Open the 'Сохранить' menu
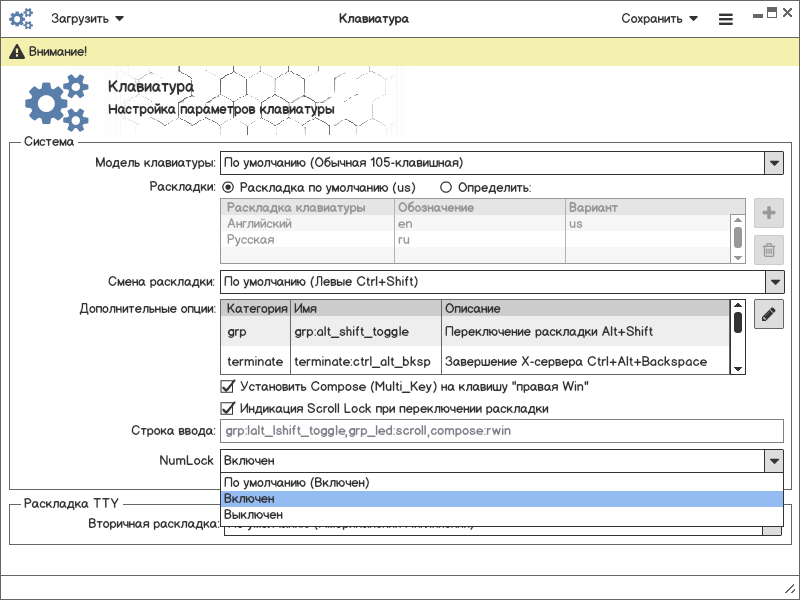This screenshot has width=800, height=600. (x=659, y=18)
